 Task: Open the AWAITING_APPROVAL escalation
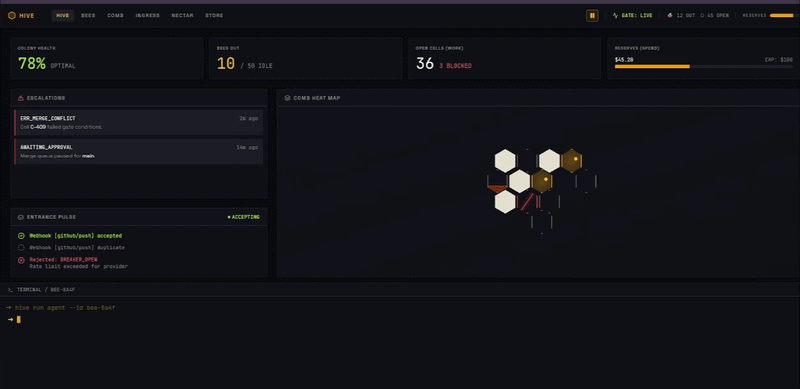coord(139,152)
